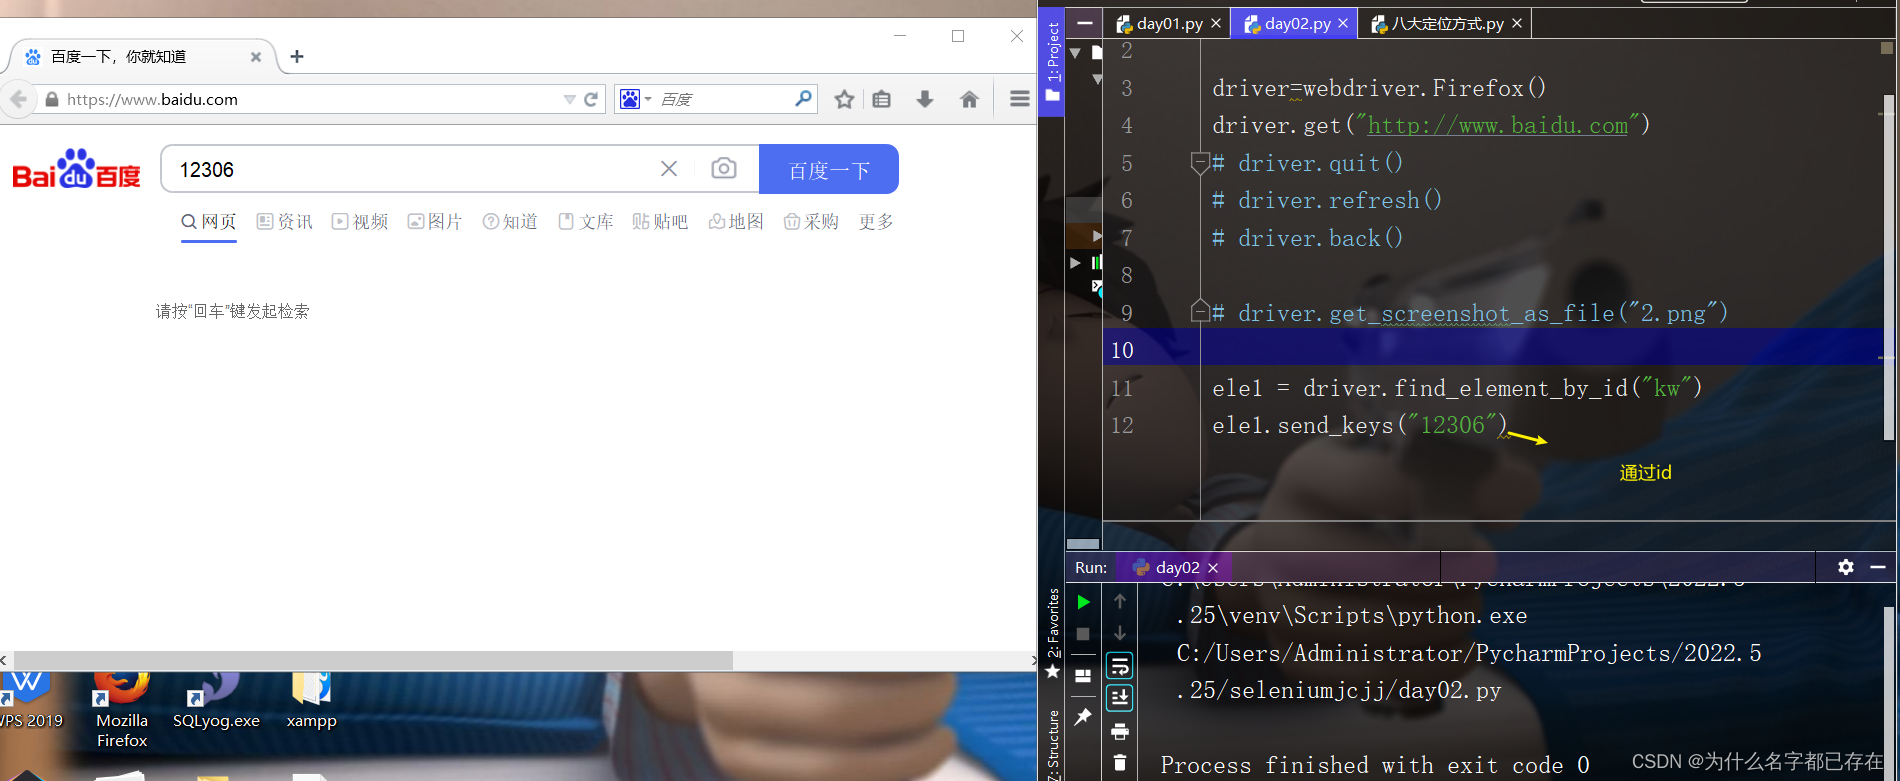Open Run panel settings gear

point(1846,567)
